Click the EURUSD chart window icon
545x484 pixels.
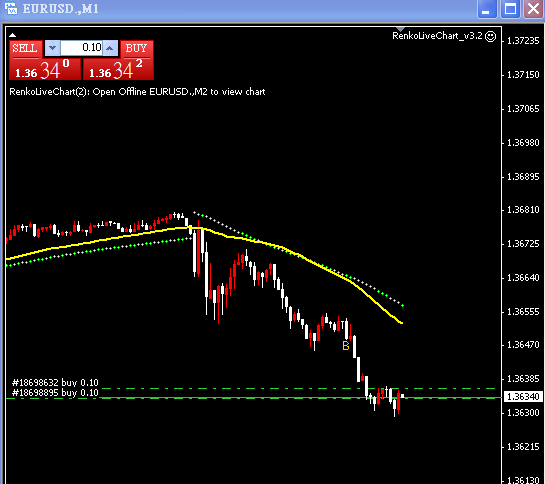pos(11,9)
